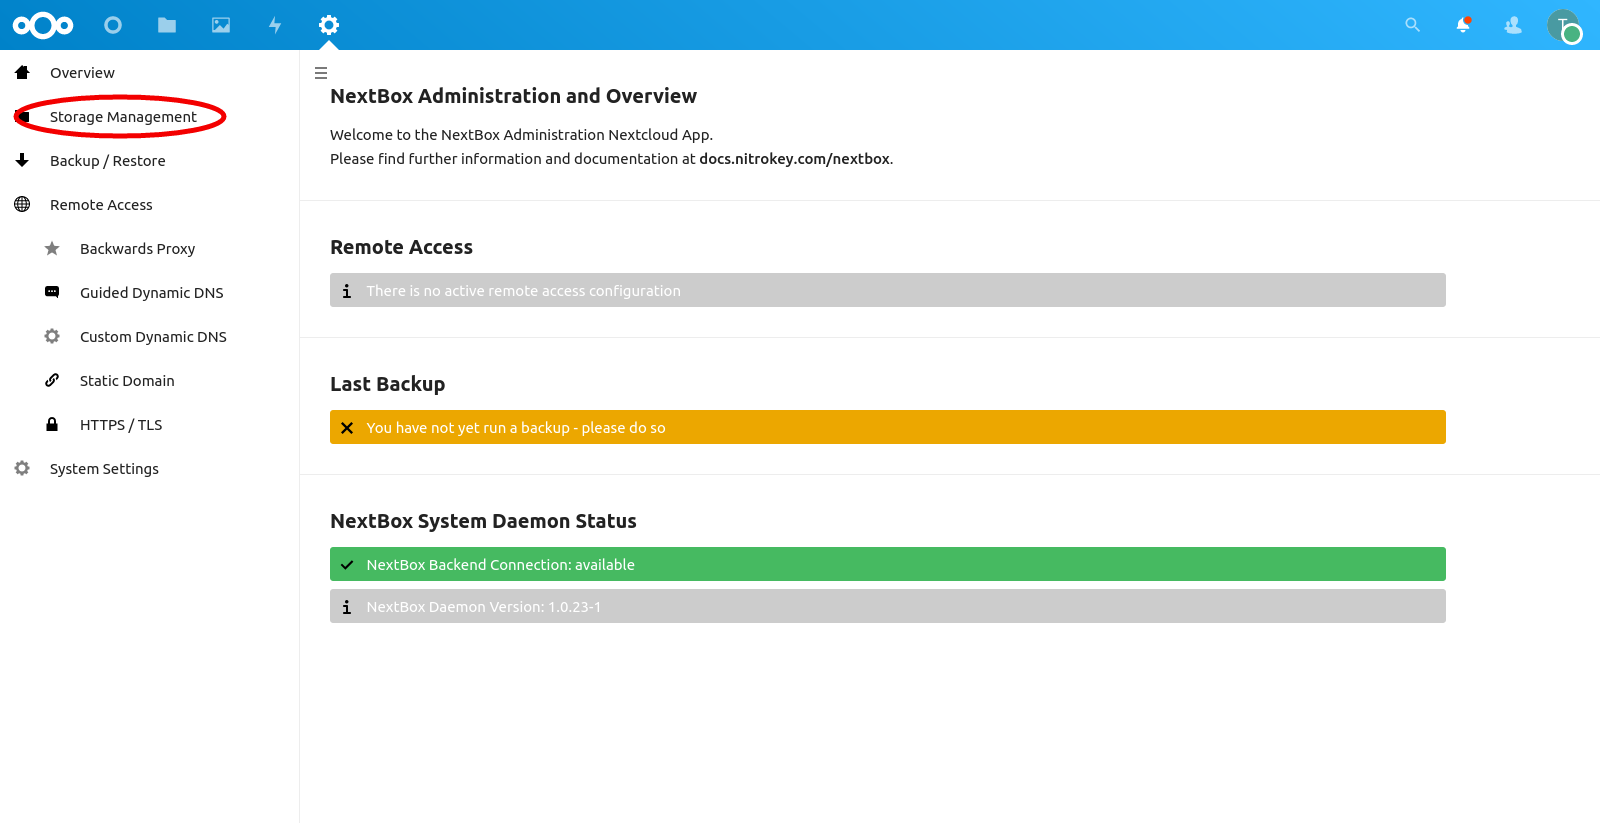The width and height of the screenshot is (1600, 823).
Task: Click the down-arrow icon beside Backup / Restore
Action: (x=22, y=160)
